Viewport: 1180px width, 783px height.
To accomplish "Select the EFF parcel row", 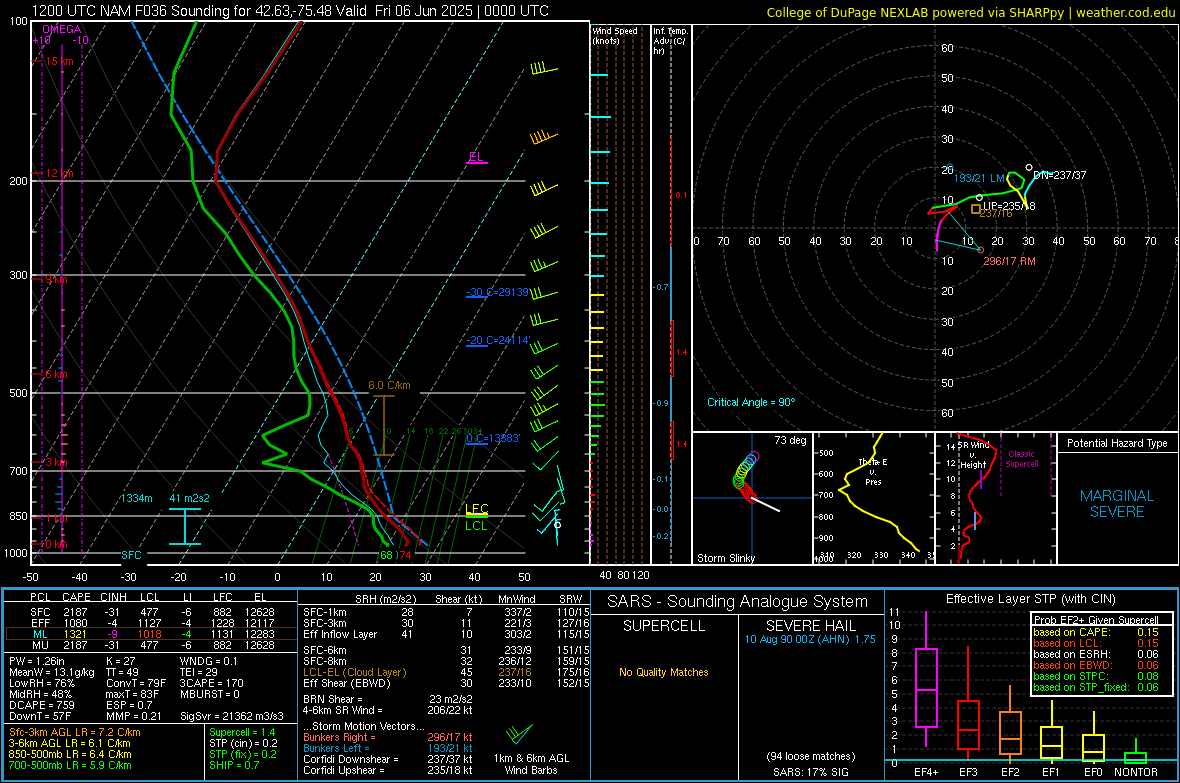I will [x=152, y=623].
